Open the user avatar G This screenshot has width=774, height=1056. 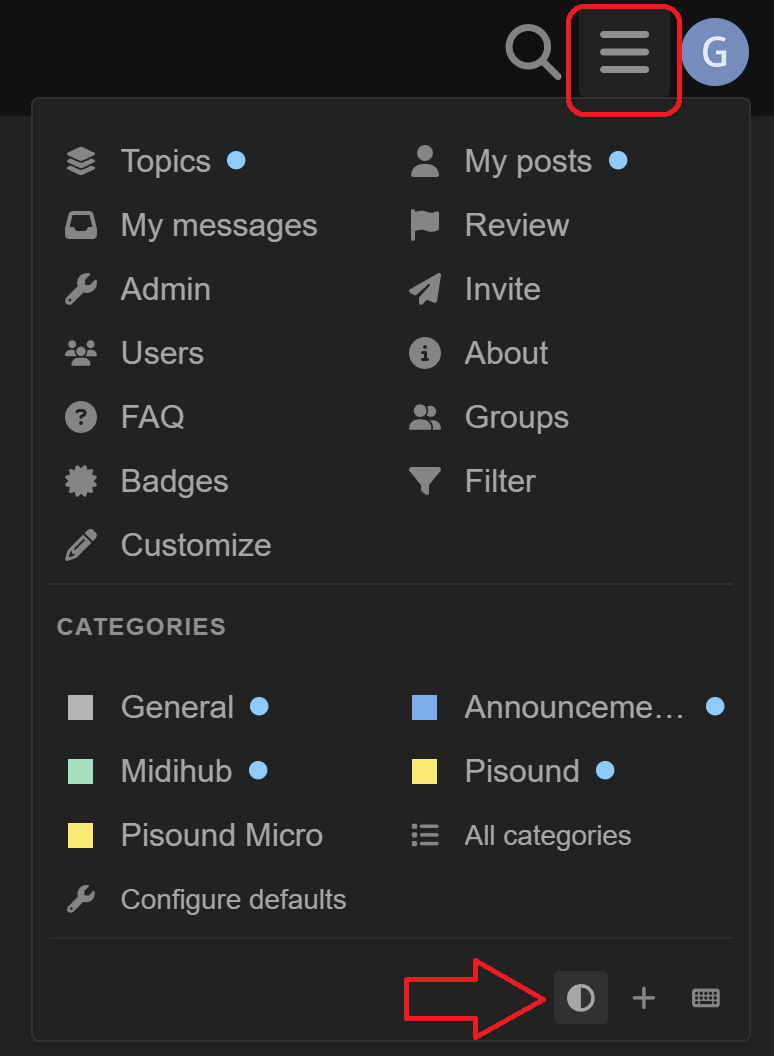coord(714,52)
